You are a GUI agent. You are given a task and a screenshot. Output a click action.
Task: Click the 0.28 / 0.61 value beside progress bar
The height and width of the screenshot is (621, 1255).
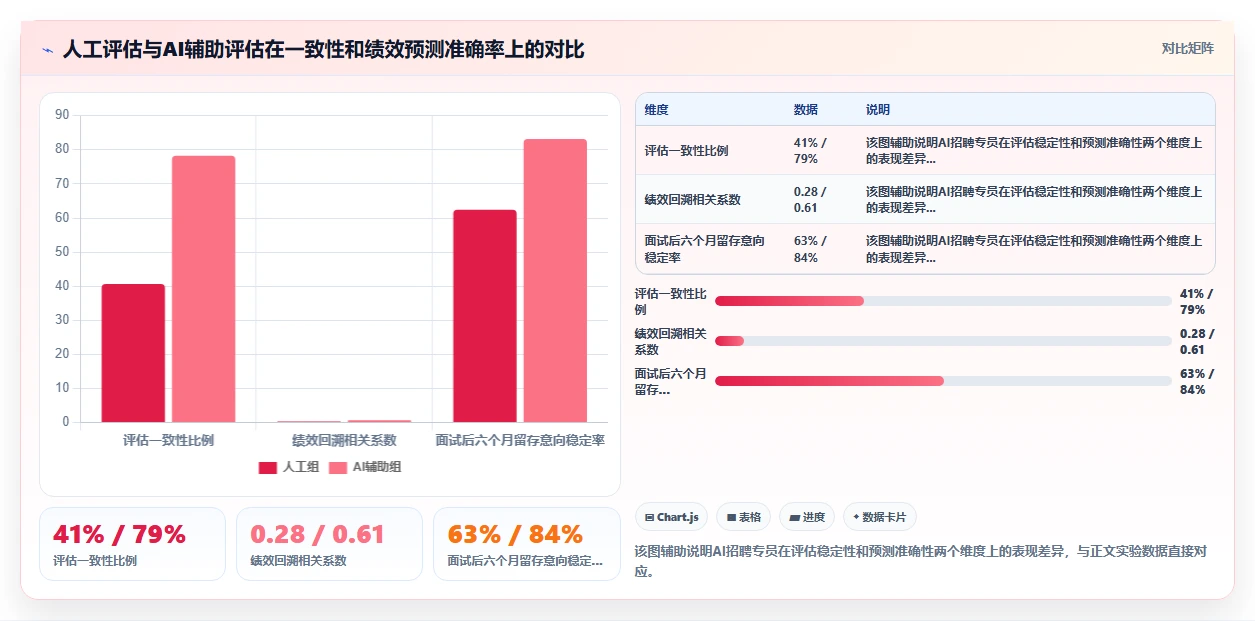tap(1197, 341)
